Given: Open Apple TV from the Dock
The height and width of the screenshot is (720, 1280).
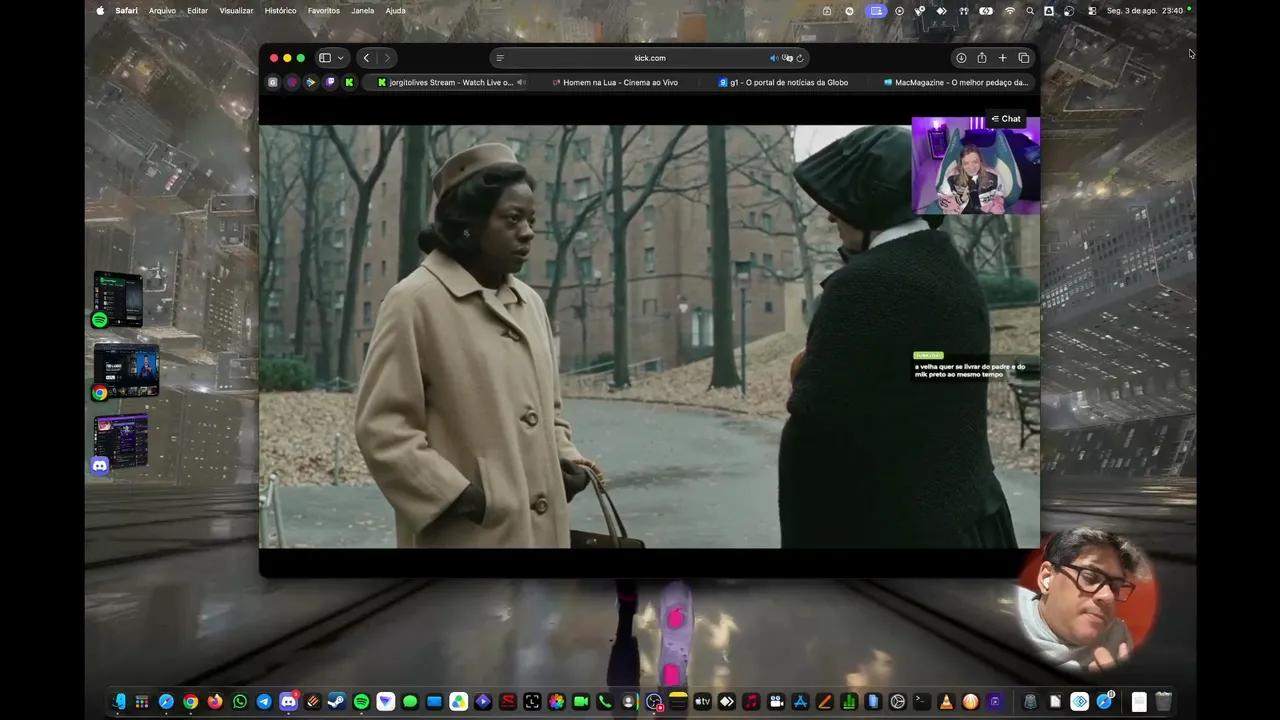Looking at the screenshot, I should (x=702, y=702).
